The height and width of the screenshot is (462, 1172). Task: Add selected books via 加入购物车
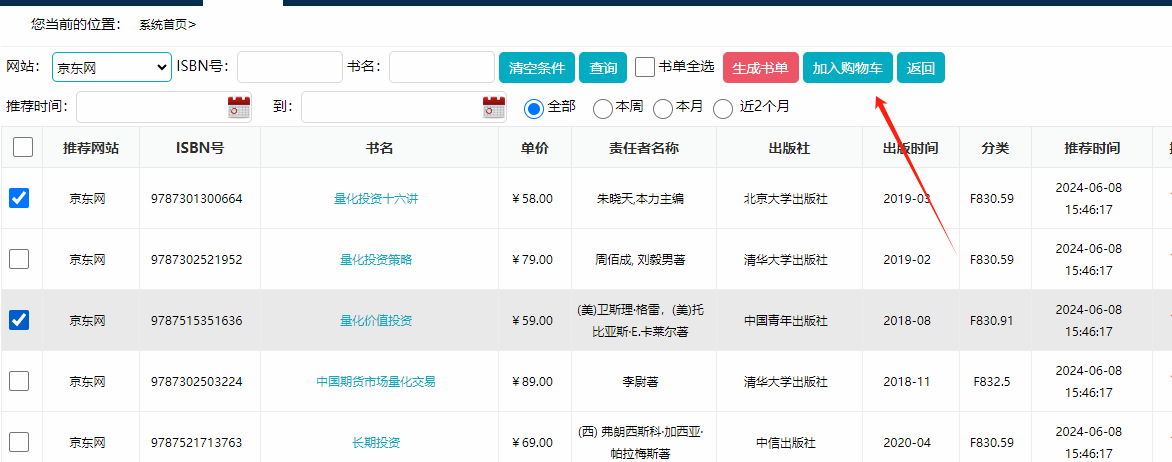pyautogui.click(x=847, y=68)
